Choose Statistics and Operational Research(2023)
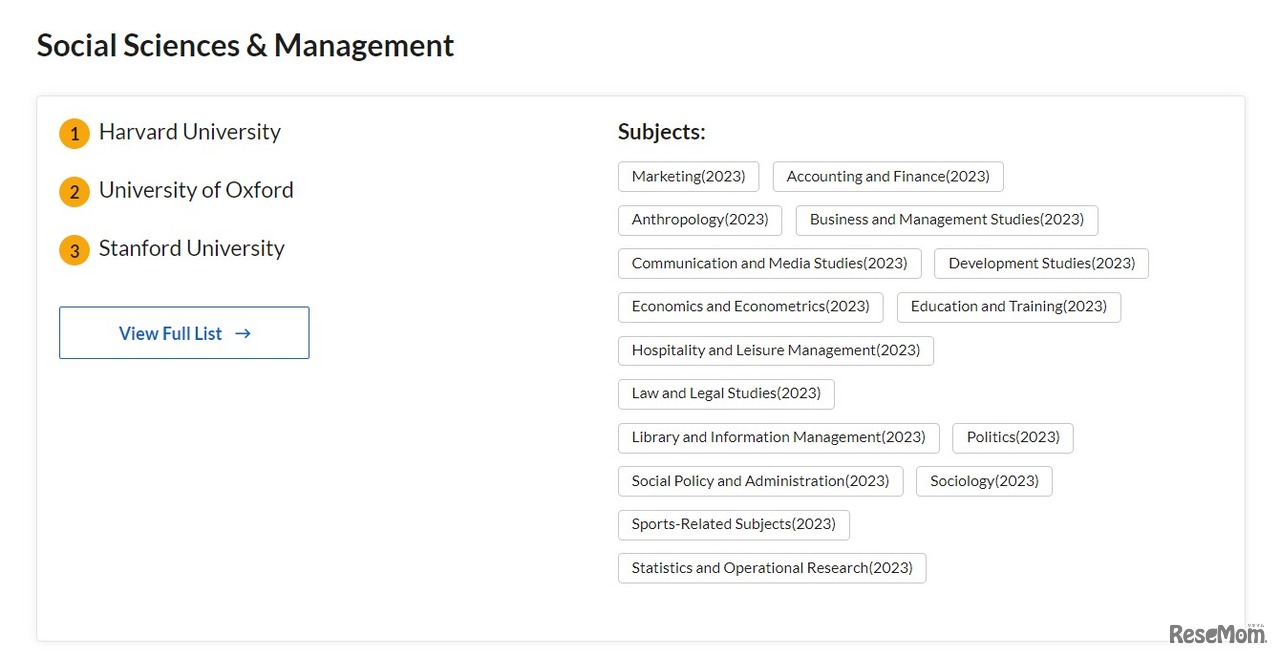 tap(771, 567)
